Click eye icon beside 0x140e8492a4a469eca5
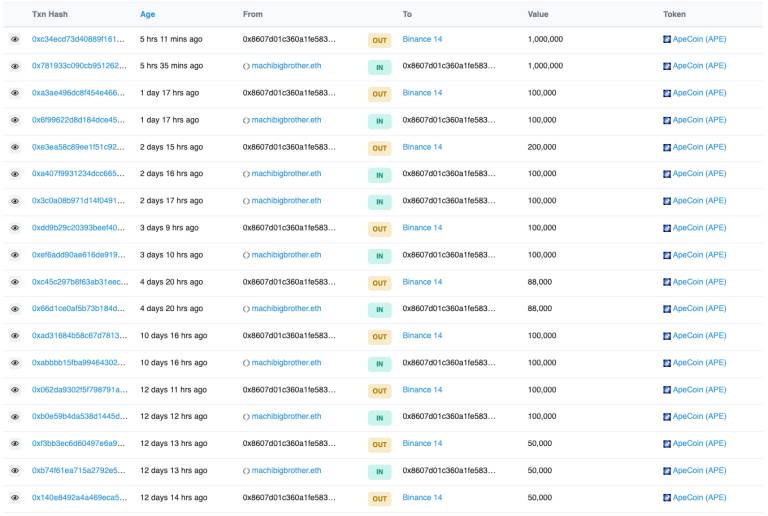 click(x=15, y=498)
